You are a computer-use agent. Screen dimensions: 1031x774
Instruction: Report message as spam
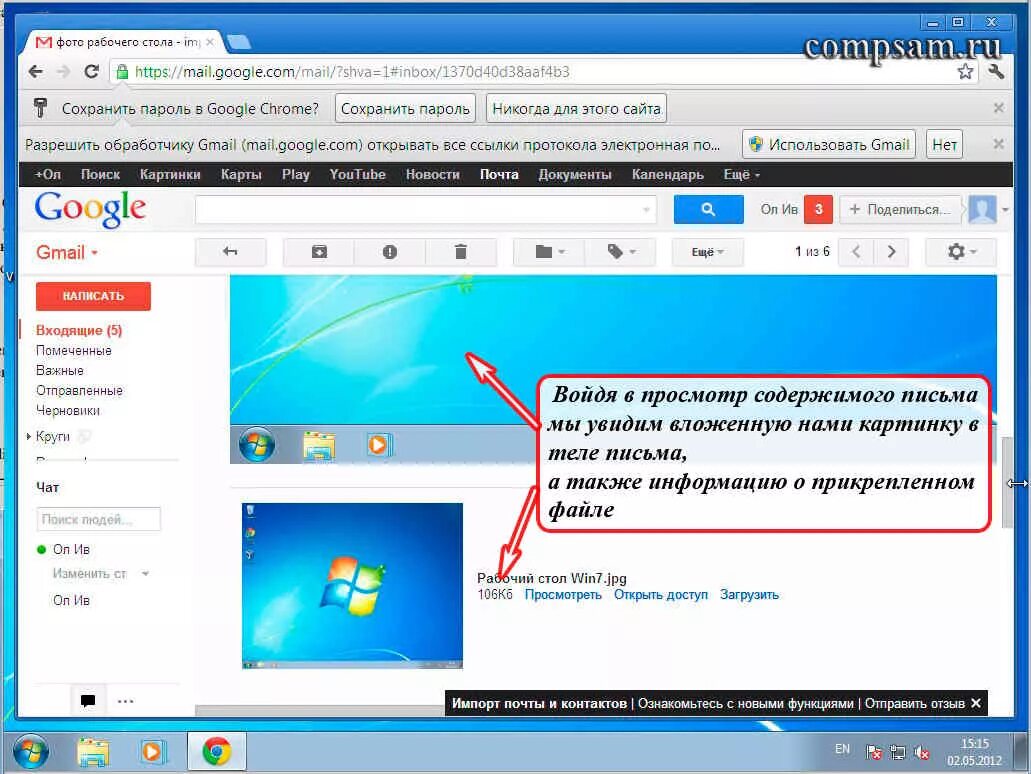pos(390,252)
